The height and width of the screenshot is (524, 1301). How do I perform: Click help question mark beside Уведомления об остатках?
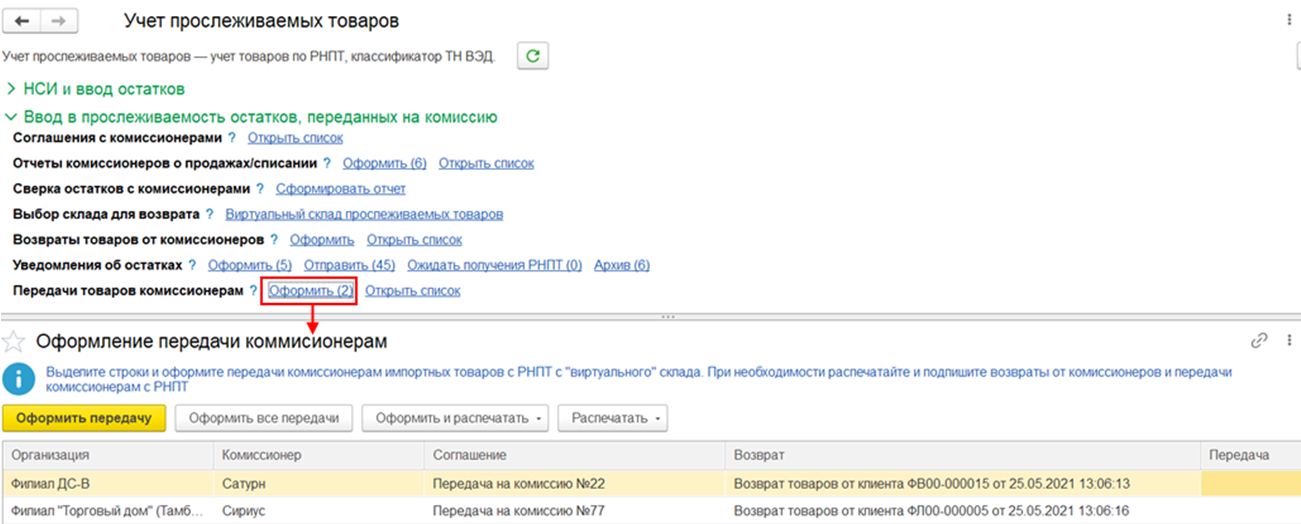click(192, 265)
